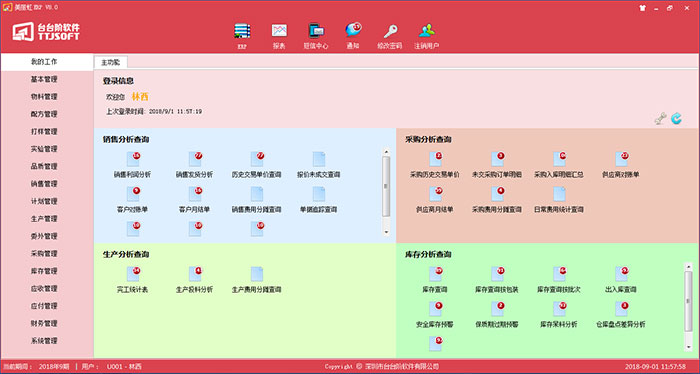Open 库存呆料分析 icon

pyautogui.click(x=559, y=309)
